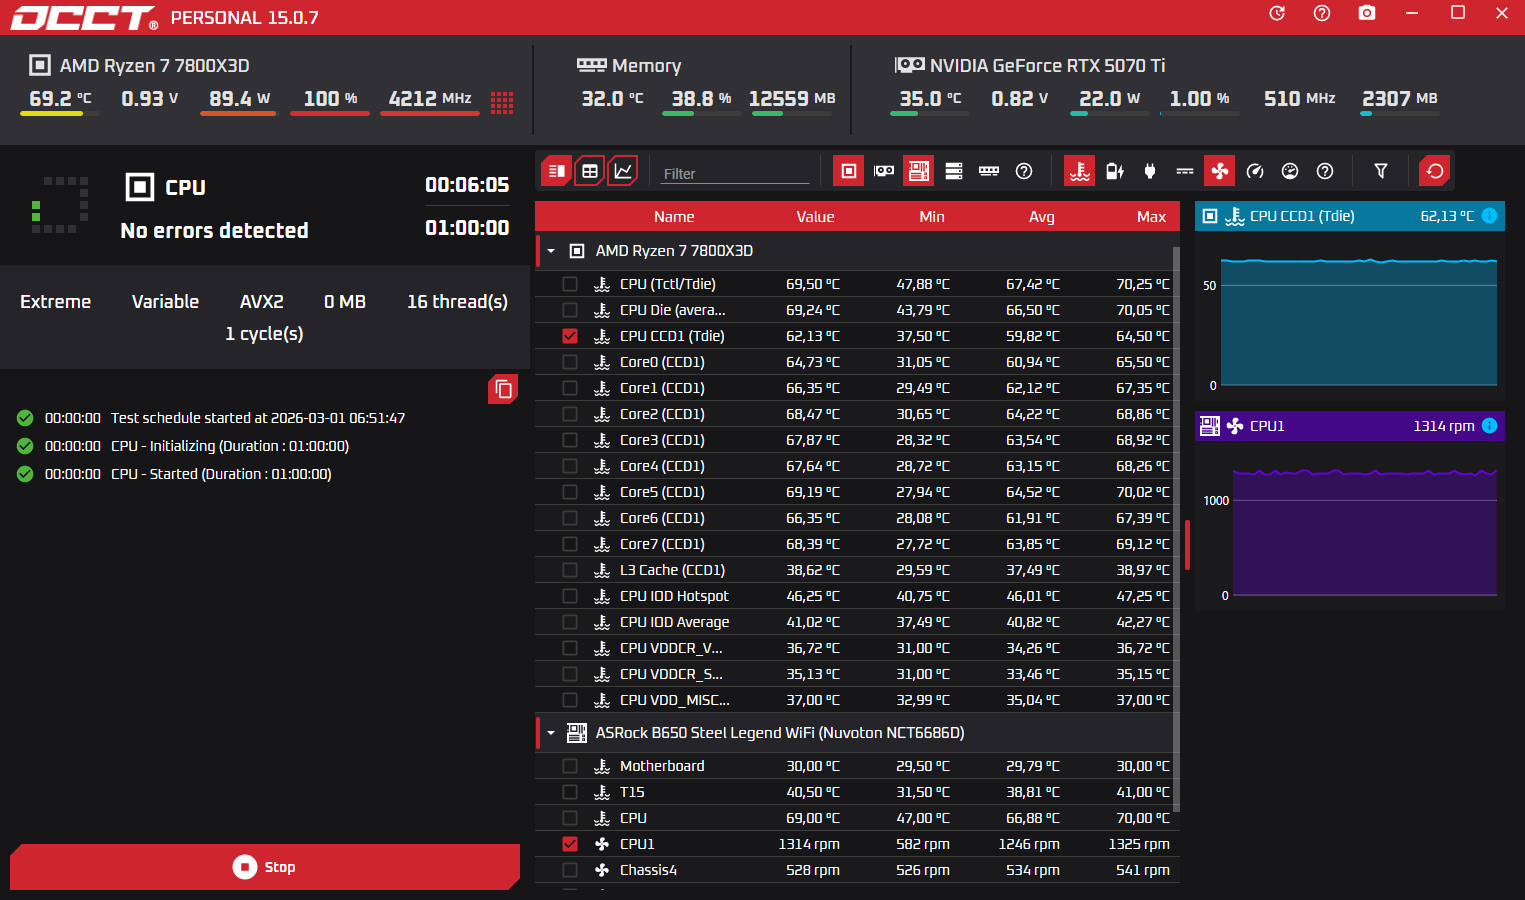The width and height of the screenshot is (1525, 900).
Task: Toggle the speedometer gauge sensor filter icon
Action: pyautogui.click(x=1255, y=171)
